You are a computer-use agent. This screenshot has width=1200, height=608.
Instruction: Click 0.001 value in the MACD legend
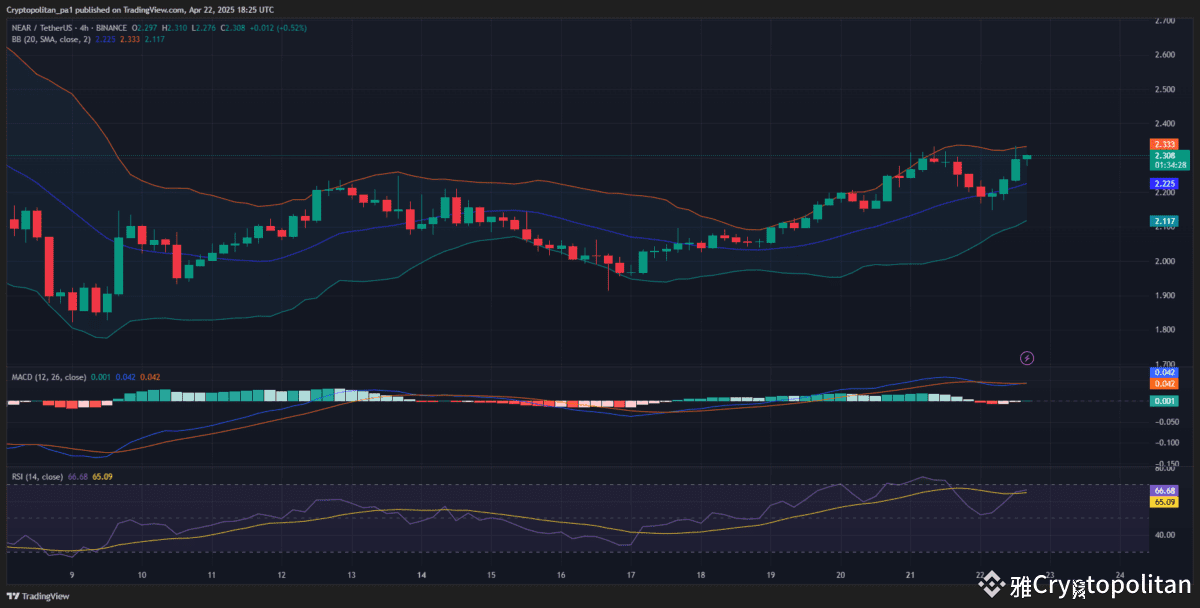point(101,377)
